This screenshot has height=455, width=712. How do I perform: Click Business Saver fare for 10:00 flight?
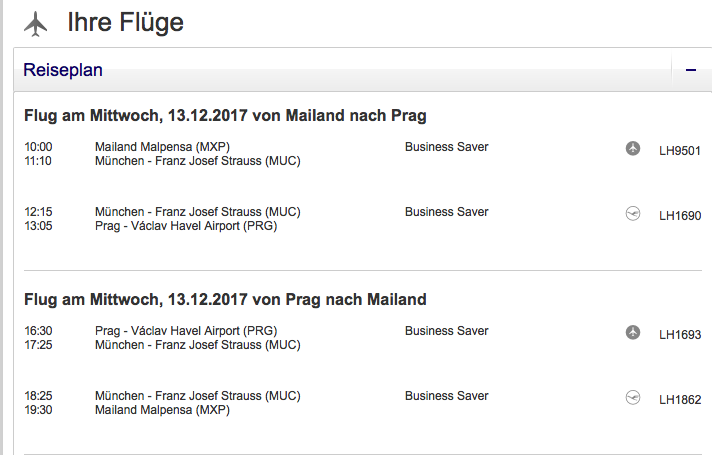tap(446, 147)
